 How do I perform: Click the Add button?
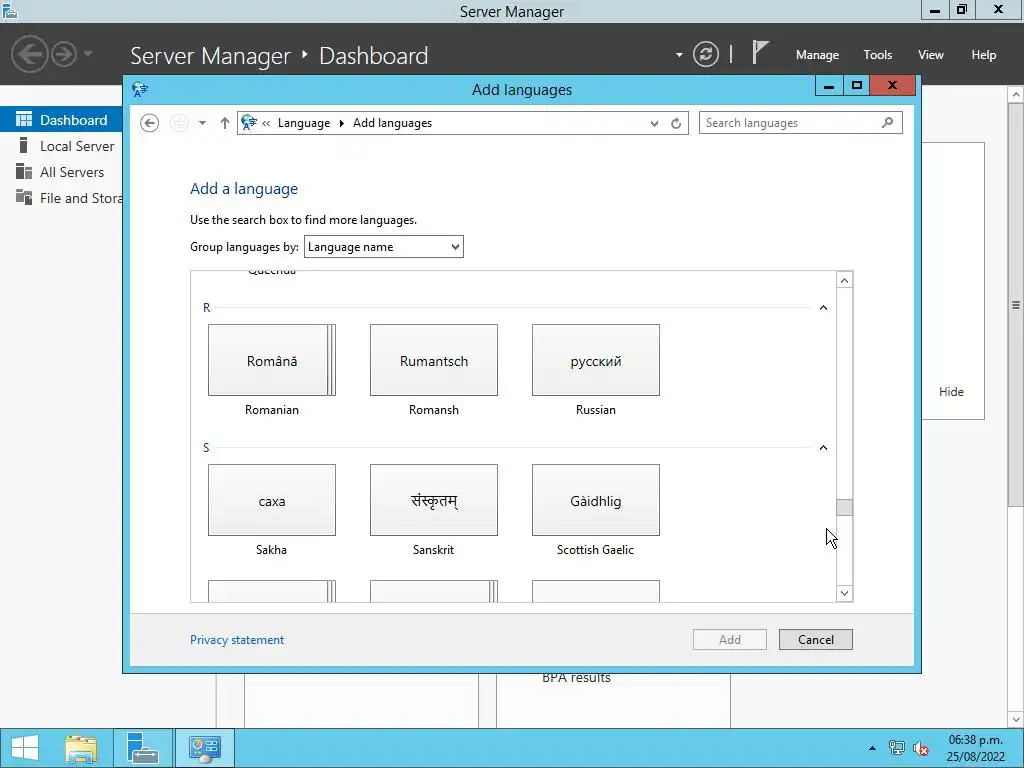pyautogui.click(x=729, y=640)
